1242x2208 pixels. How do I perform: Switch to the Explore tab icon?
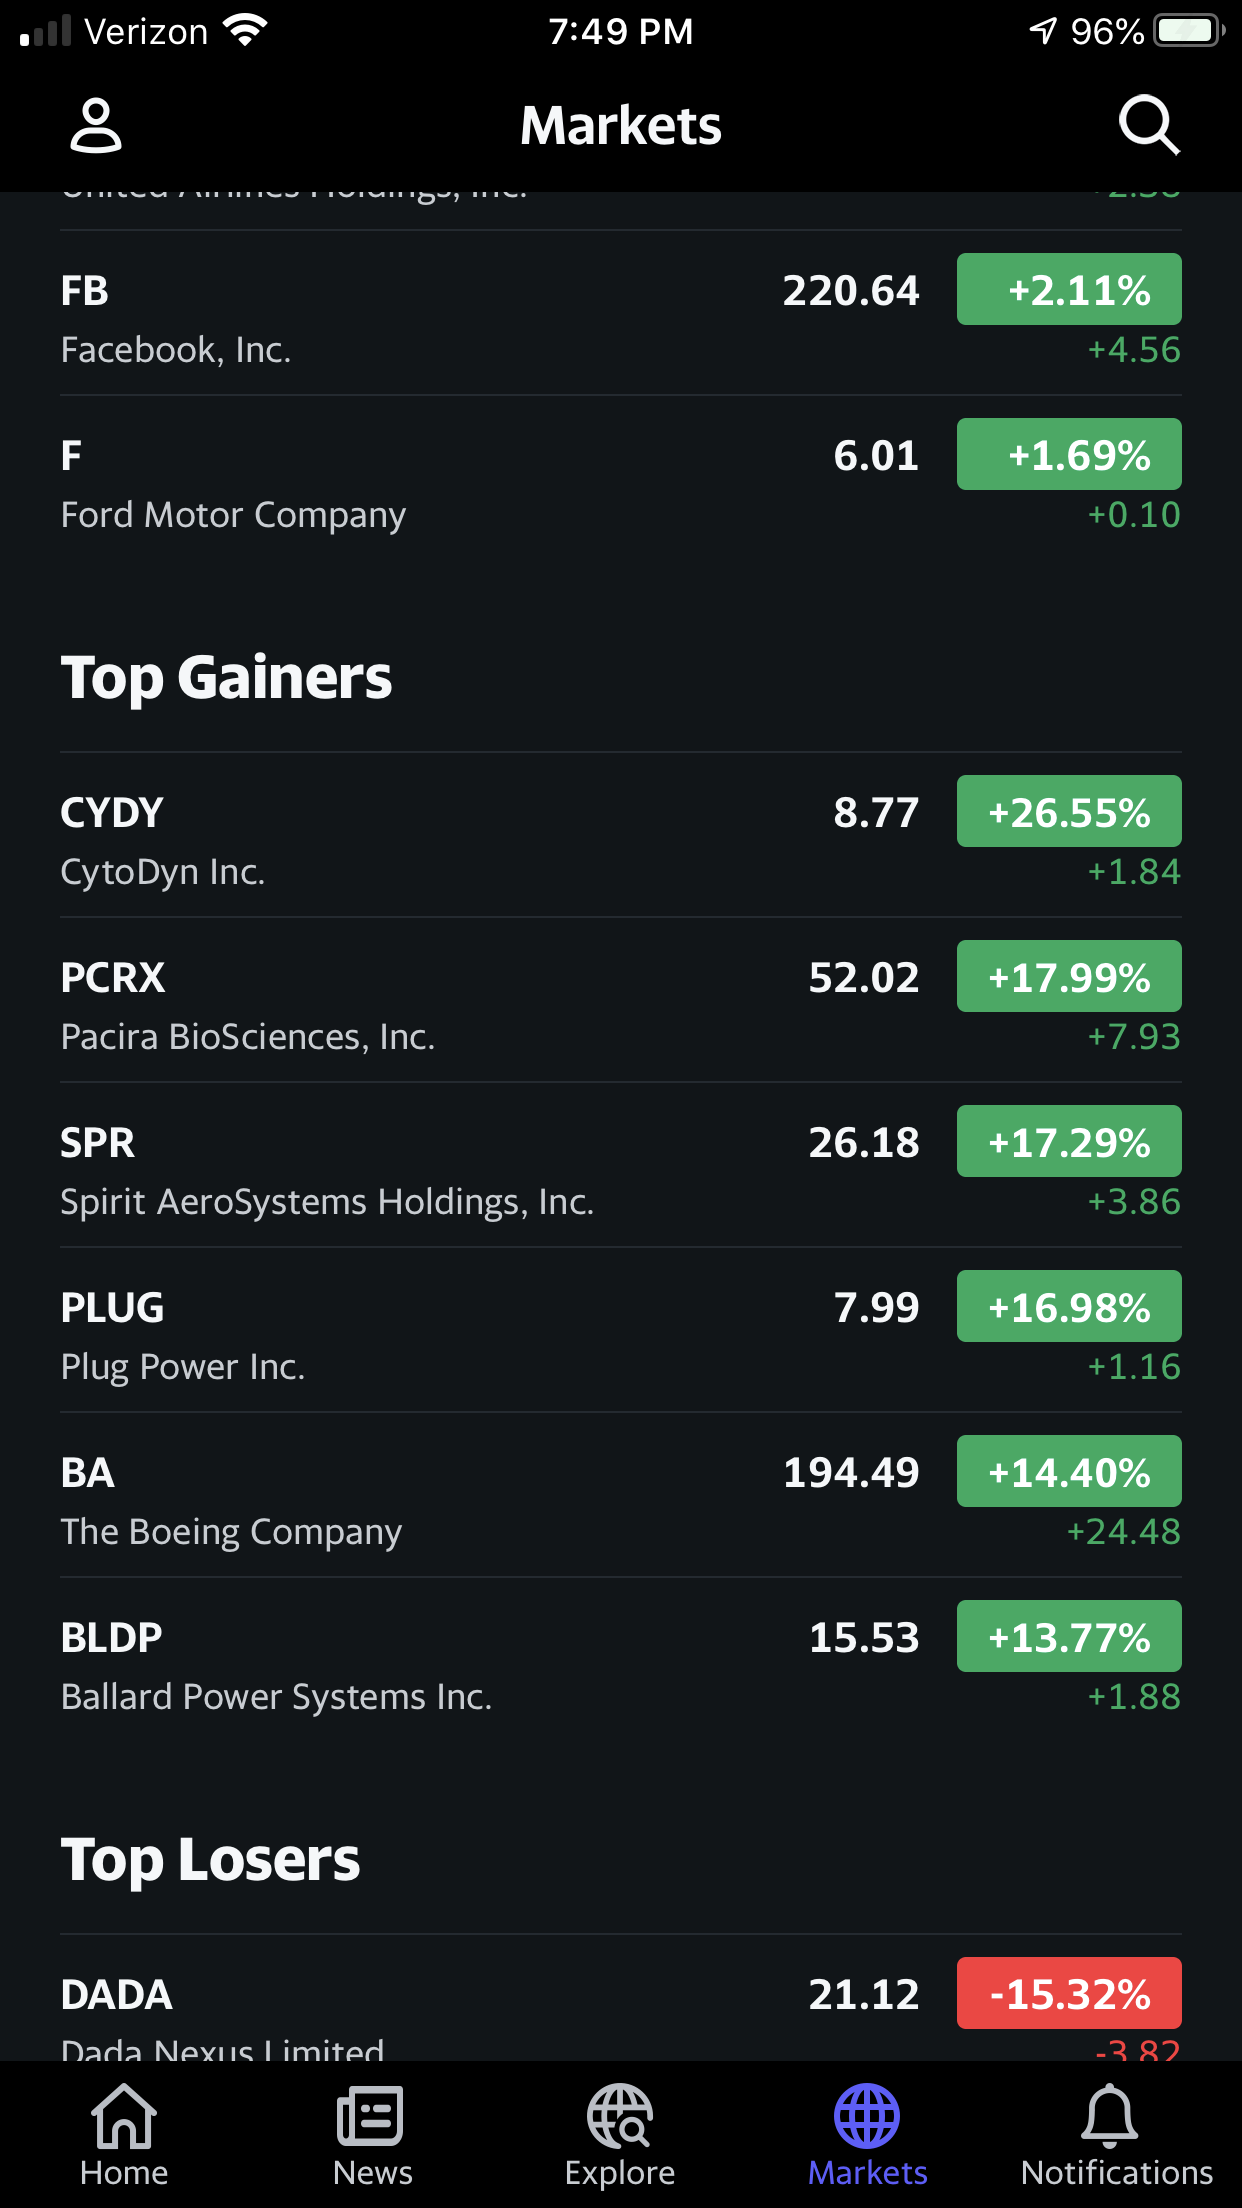620,2116
